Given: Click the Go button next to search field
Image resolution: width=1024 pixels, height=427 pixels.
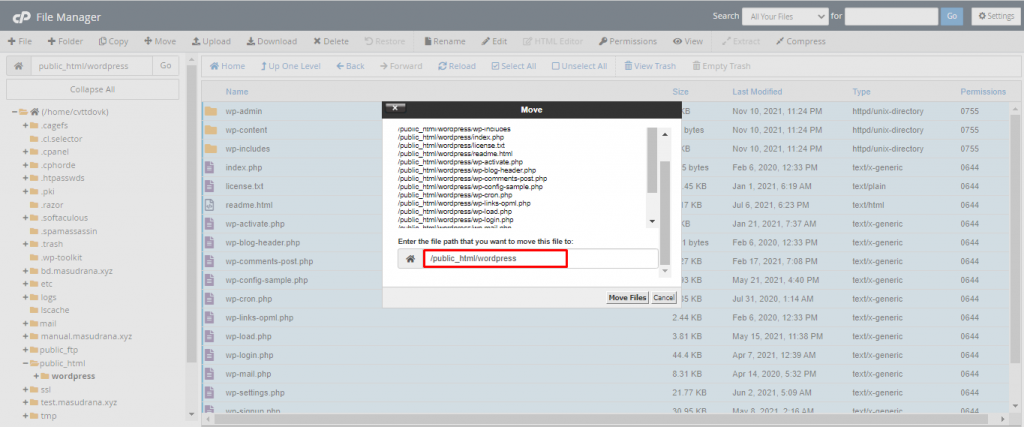Looking at the screenshot, I should 952,16.
